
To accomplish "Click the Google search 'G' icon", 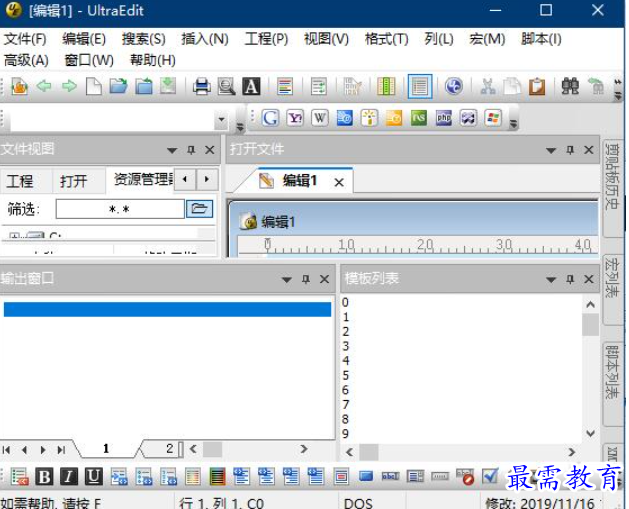I will (x=270, y=118).
